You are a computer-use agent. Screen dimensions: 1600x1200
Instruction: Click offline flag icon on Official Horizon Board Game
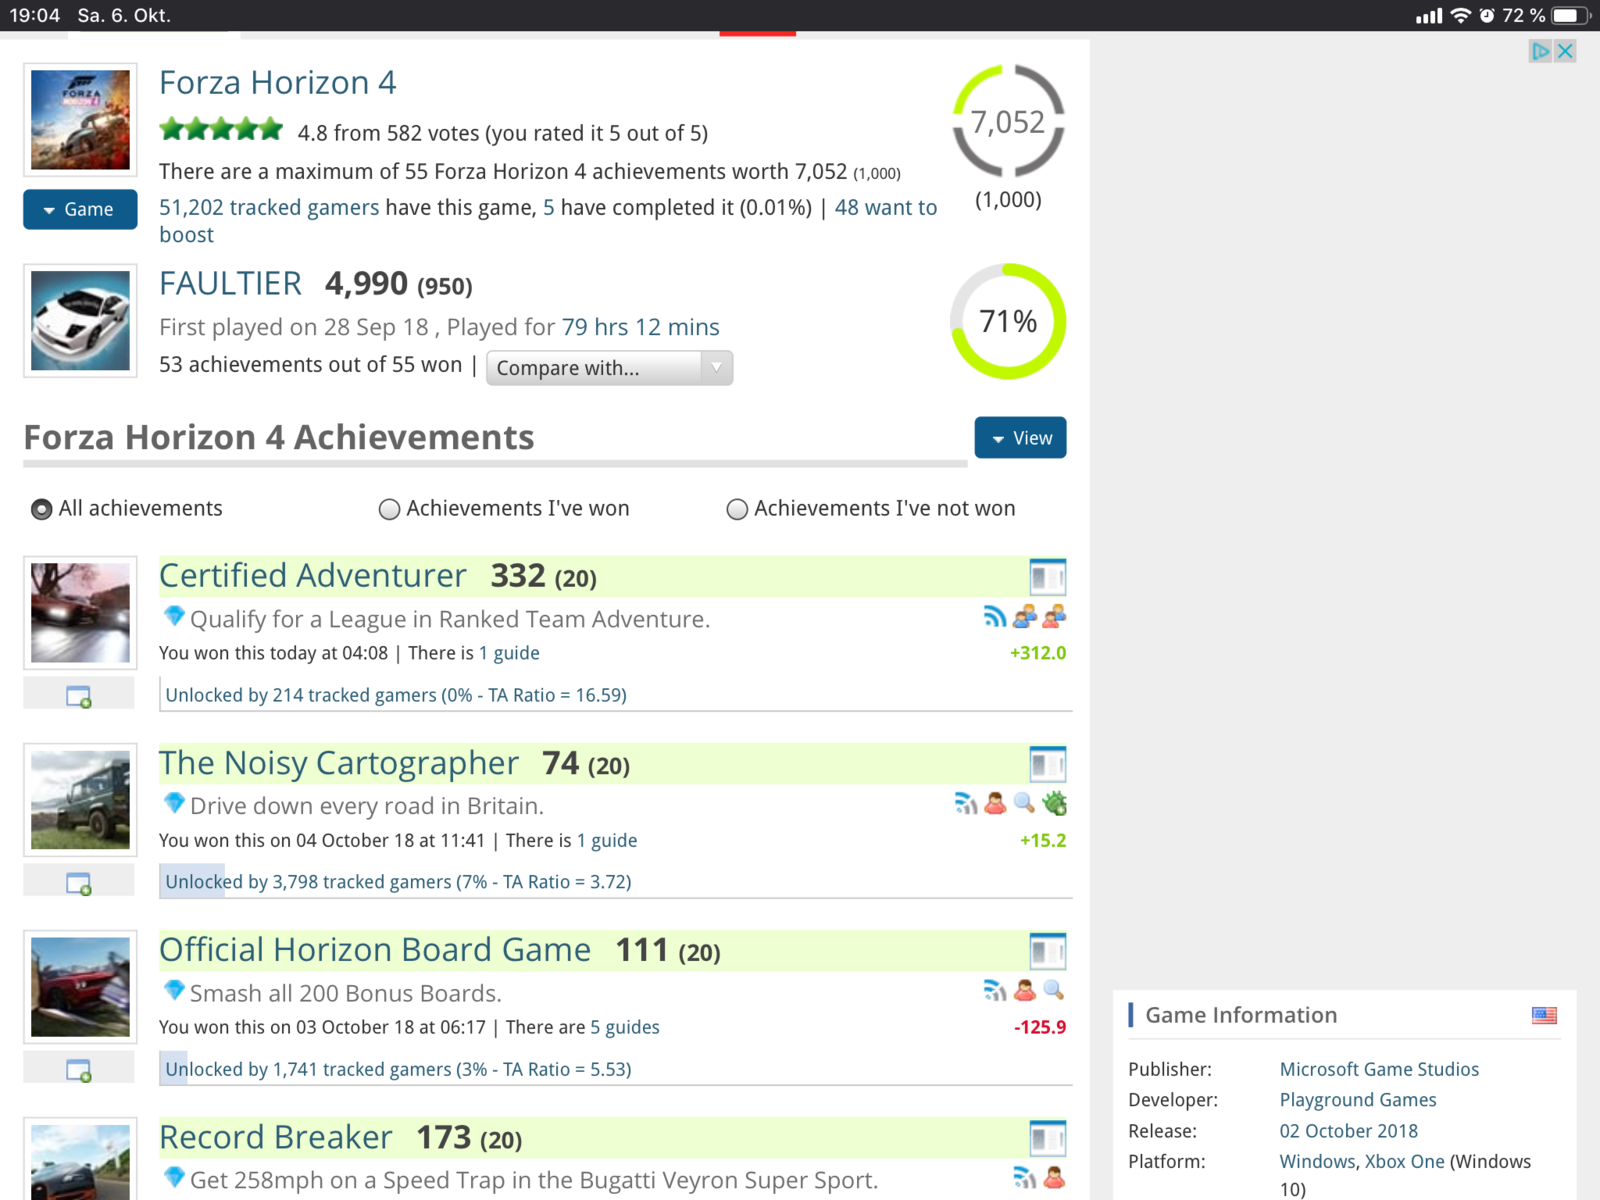tap(995, 990)
